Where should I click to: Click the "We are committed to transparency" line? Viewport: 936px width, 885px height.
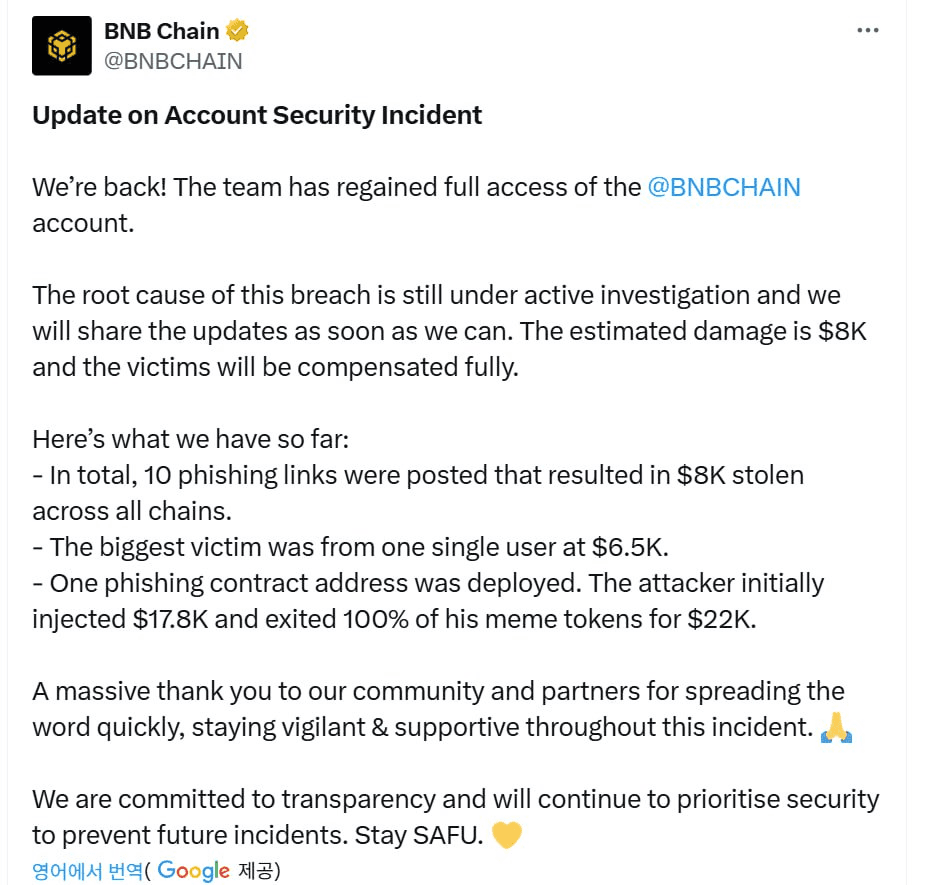(455, 799)
